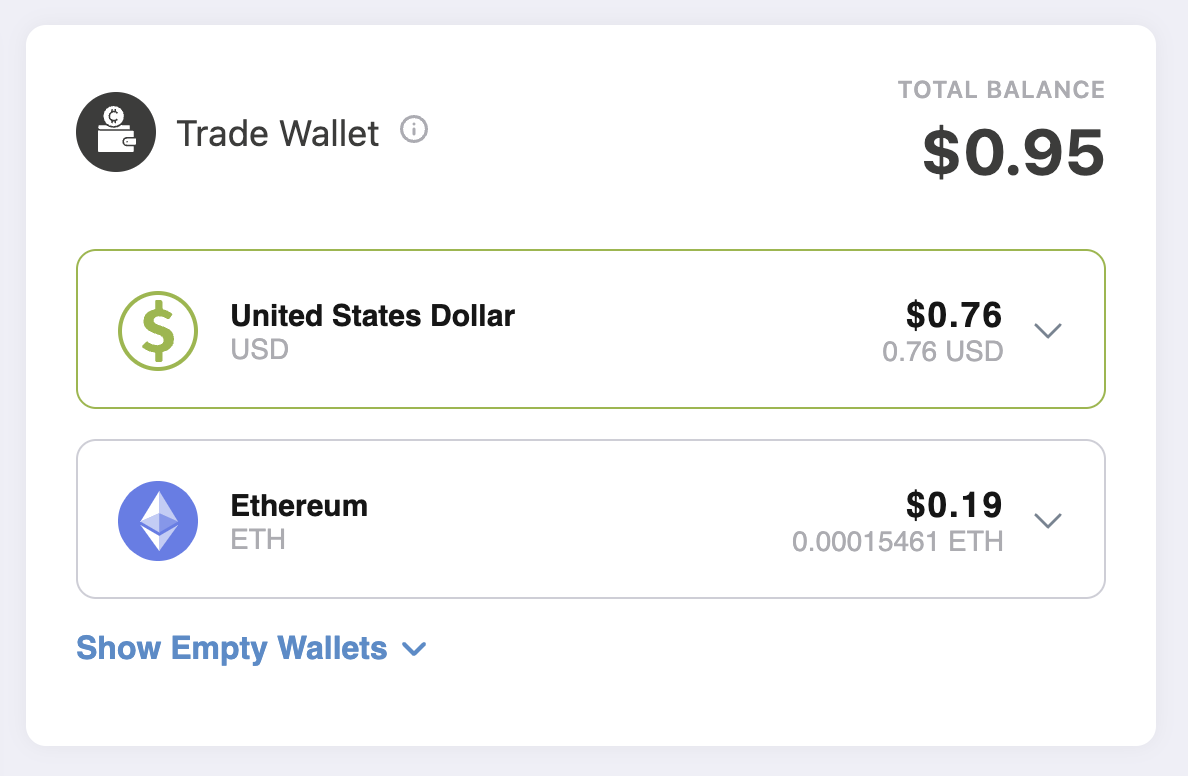Expand the United States Dollar chevron
1188x776 pixels.
(x=1048, y=330)
